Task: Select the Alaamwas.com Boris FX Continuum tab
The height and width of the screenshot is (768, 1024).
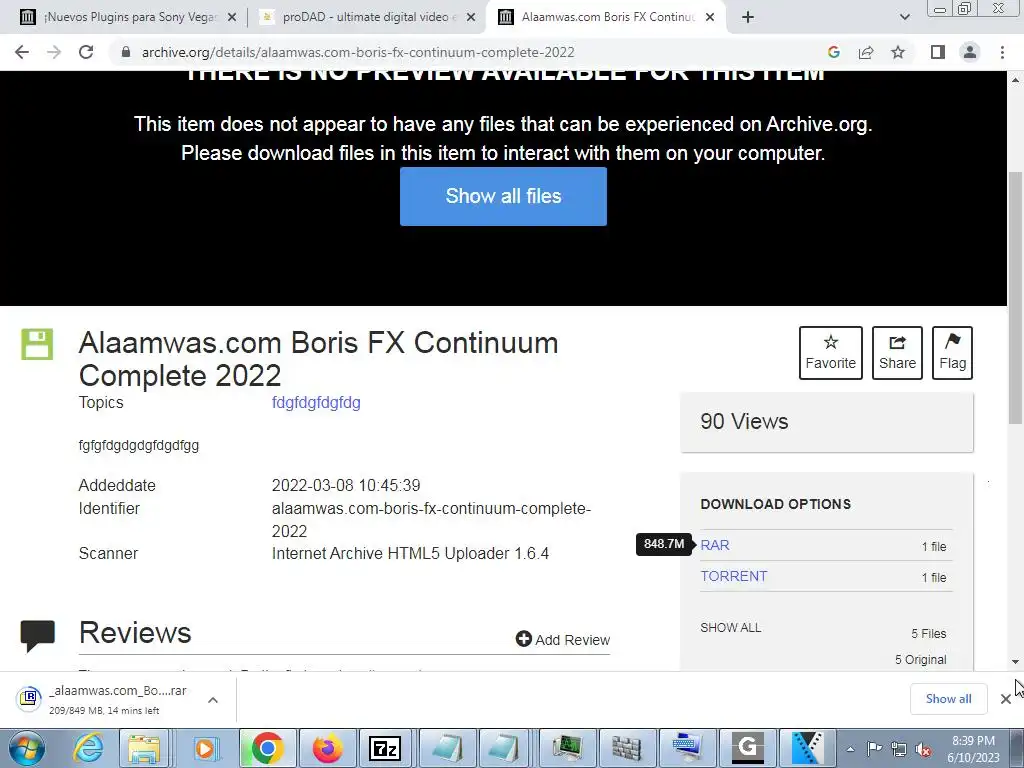Action: pos(607,18)
